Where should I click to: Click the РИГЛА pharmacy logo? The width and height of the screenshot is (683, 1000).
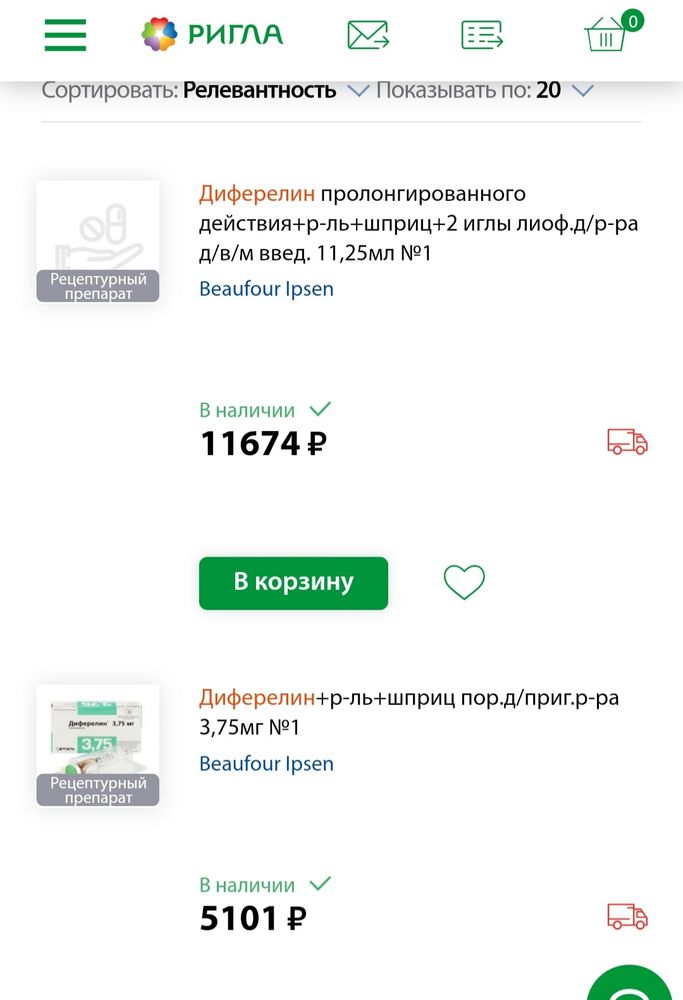pos(211,33)
